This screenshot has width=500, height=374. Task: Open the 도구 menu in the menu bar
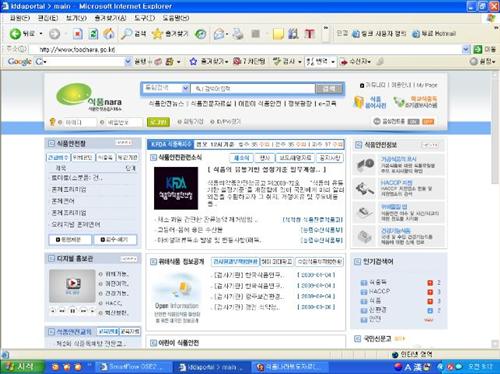pyautogui.click(x=144, y=18)
